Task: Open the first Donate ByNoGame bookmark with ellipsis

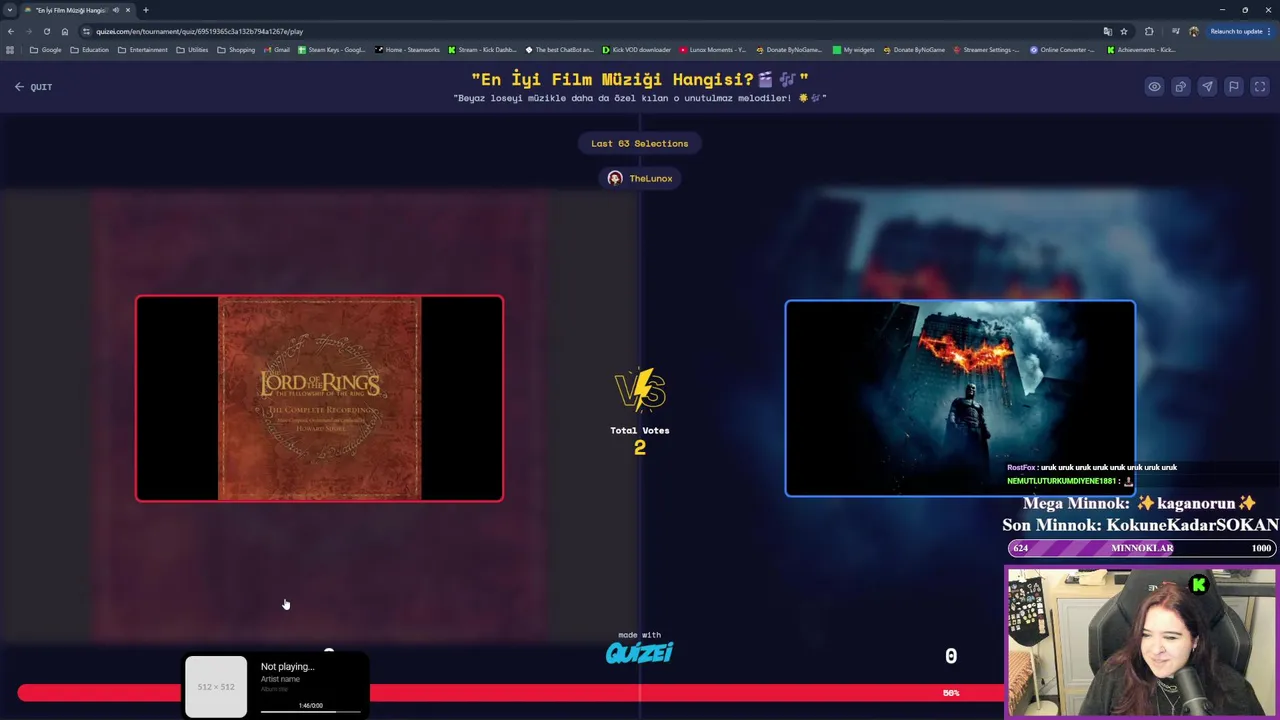Action: [789, 50]
